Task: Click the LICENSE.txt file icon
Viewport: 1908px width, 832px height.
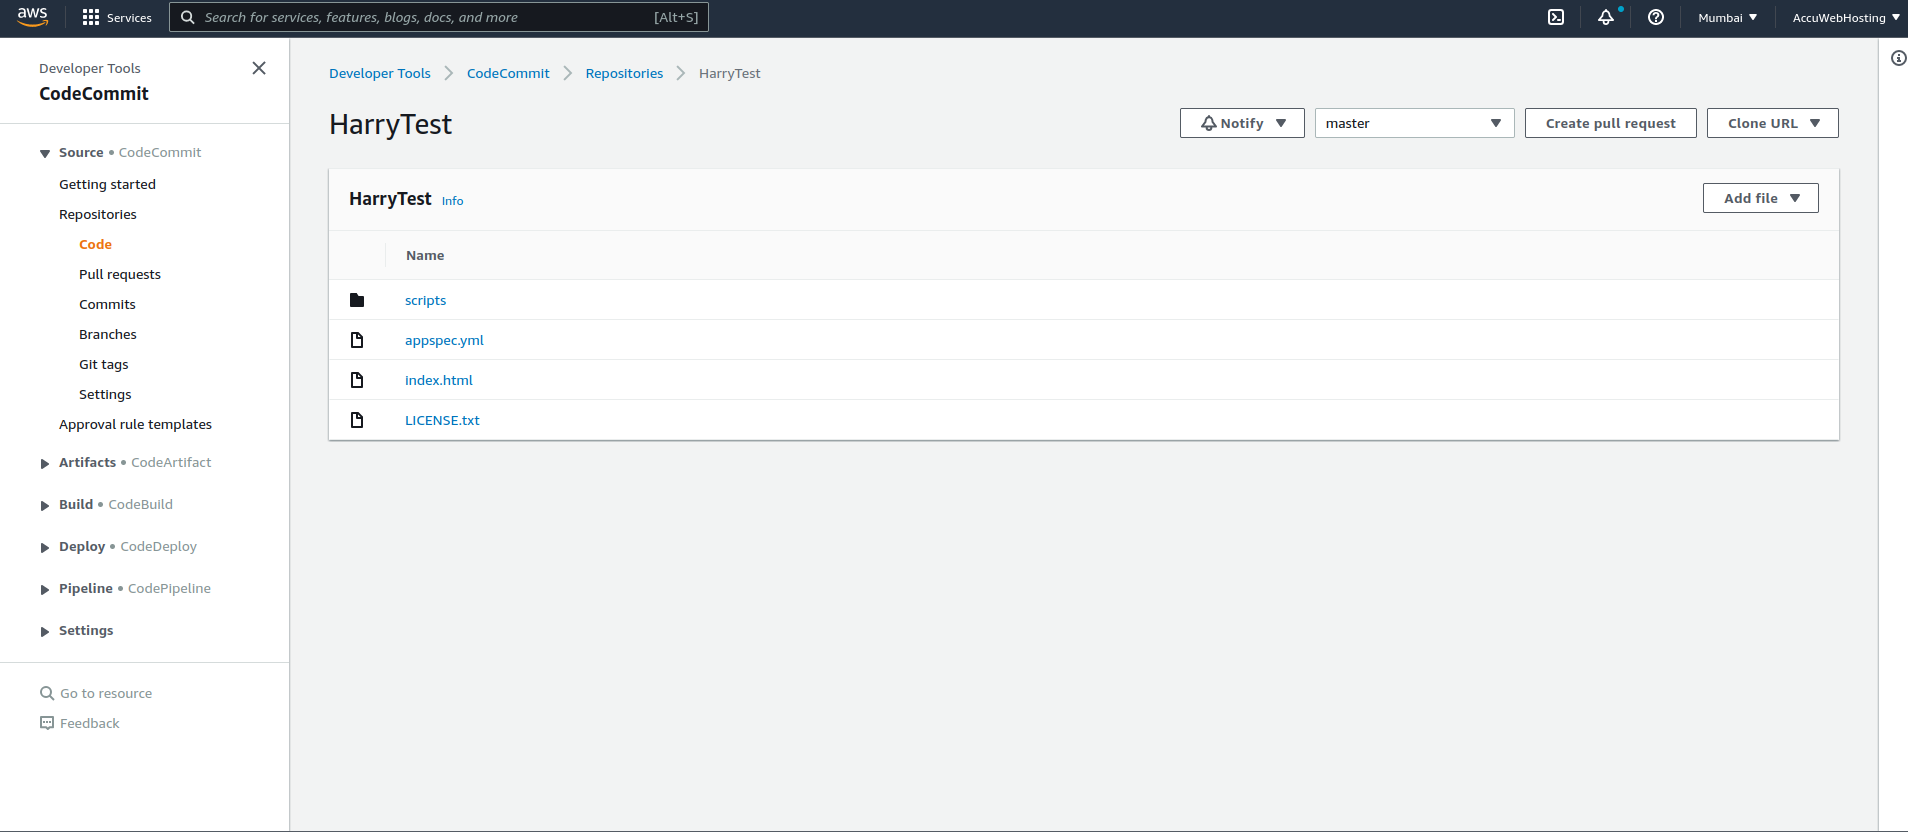Action: pyautogui.click(x=357, y=420)
